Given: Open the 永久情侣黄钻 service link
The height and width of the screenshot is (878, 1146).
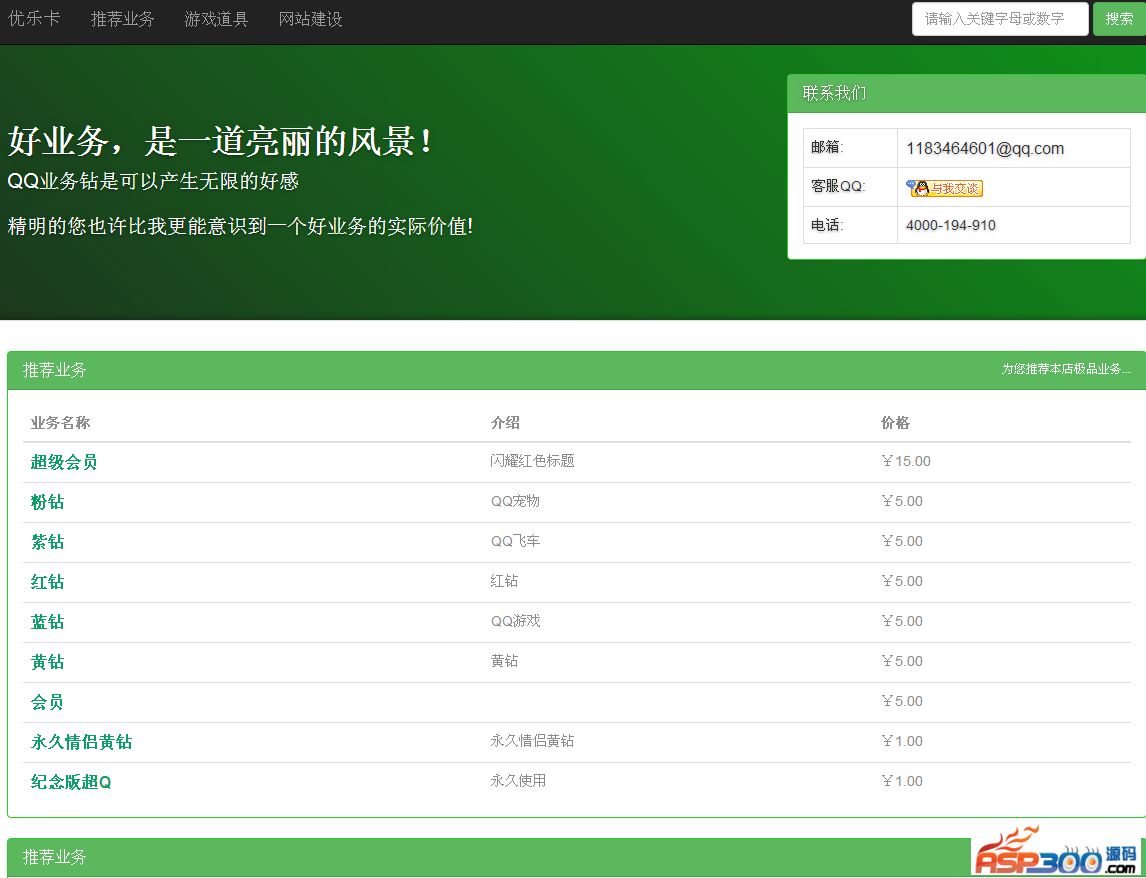Looking at the screenshot, I should [x=81, y=742].
